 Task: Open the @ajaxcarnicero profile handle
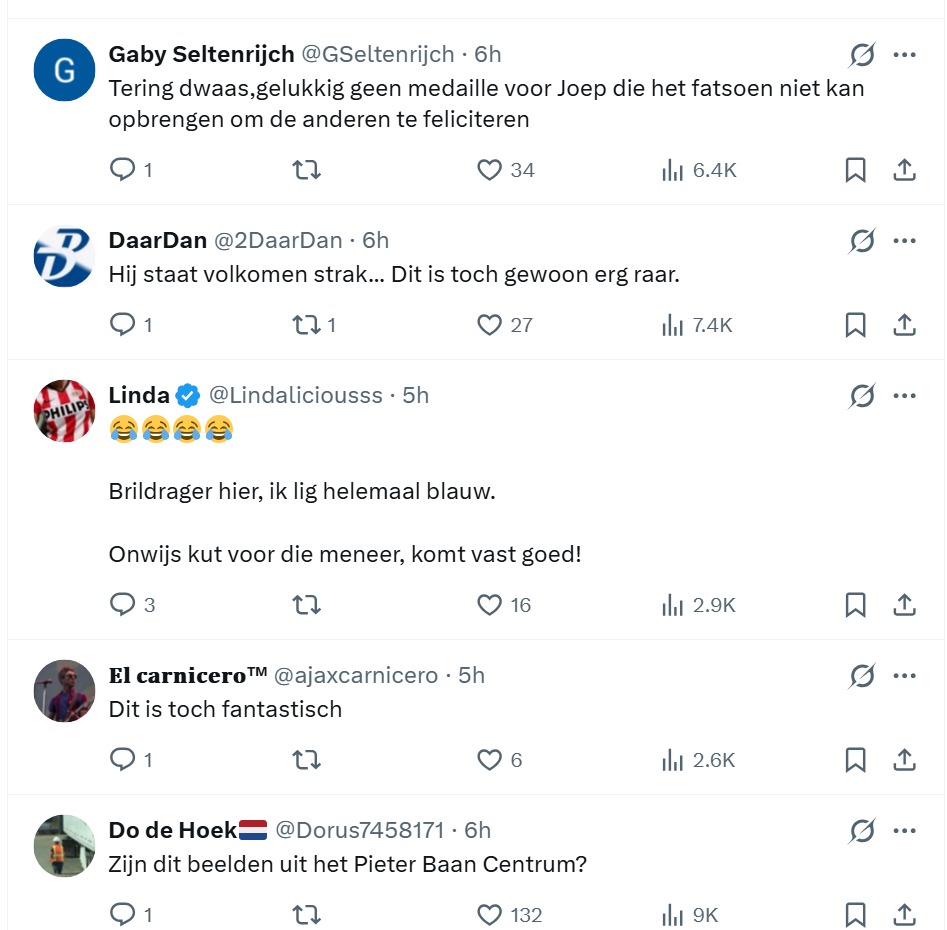[355, 676]
